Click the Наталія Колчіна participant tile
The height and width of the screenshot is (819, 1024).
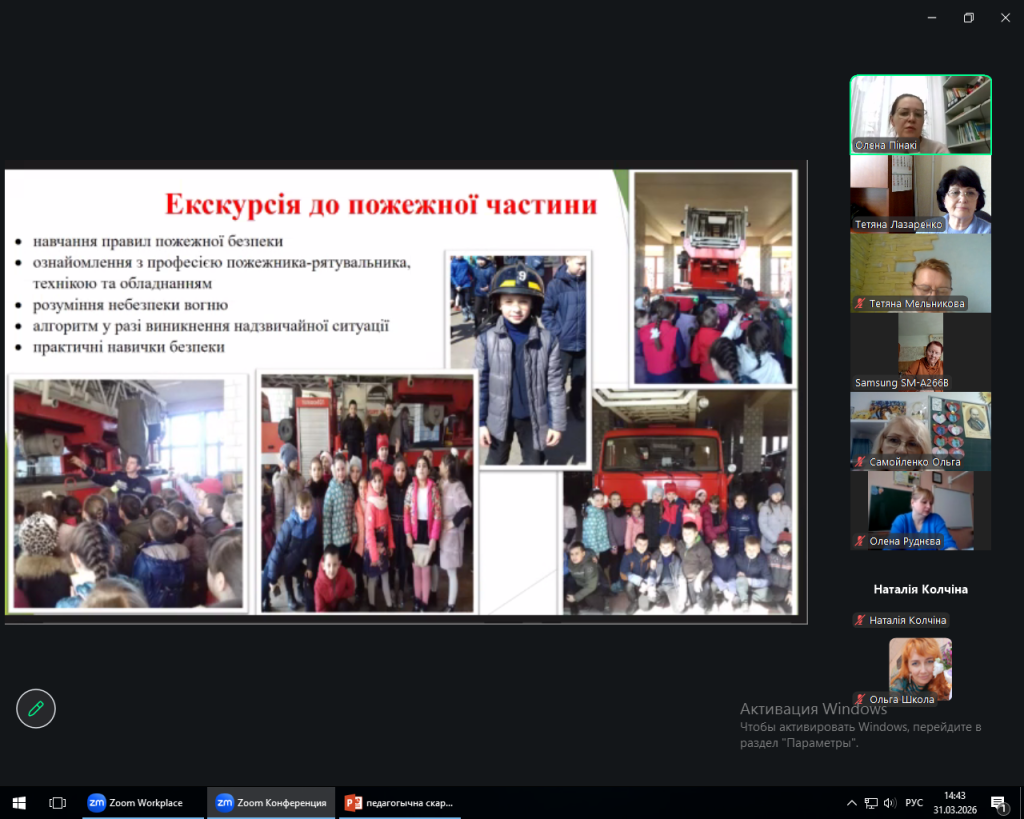pos(920,590)
